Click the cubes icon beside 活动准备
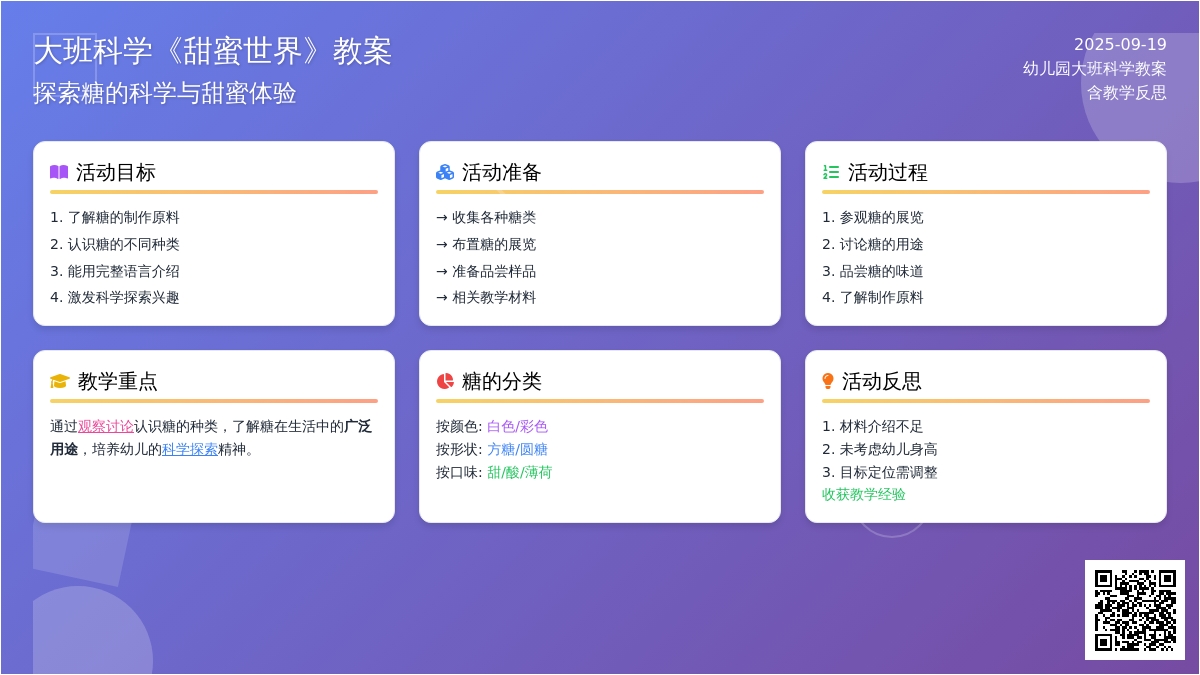 [445, 172]
